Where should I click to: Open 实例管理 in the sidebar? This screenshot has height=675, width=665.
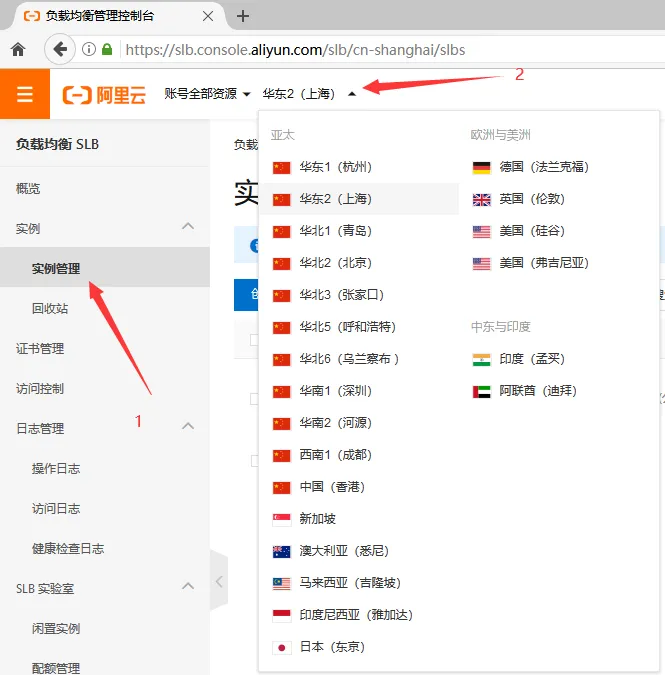105,268
